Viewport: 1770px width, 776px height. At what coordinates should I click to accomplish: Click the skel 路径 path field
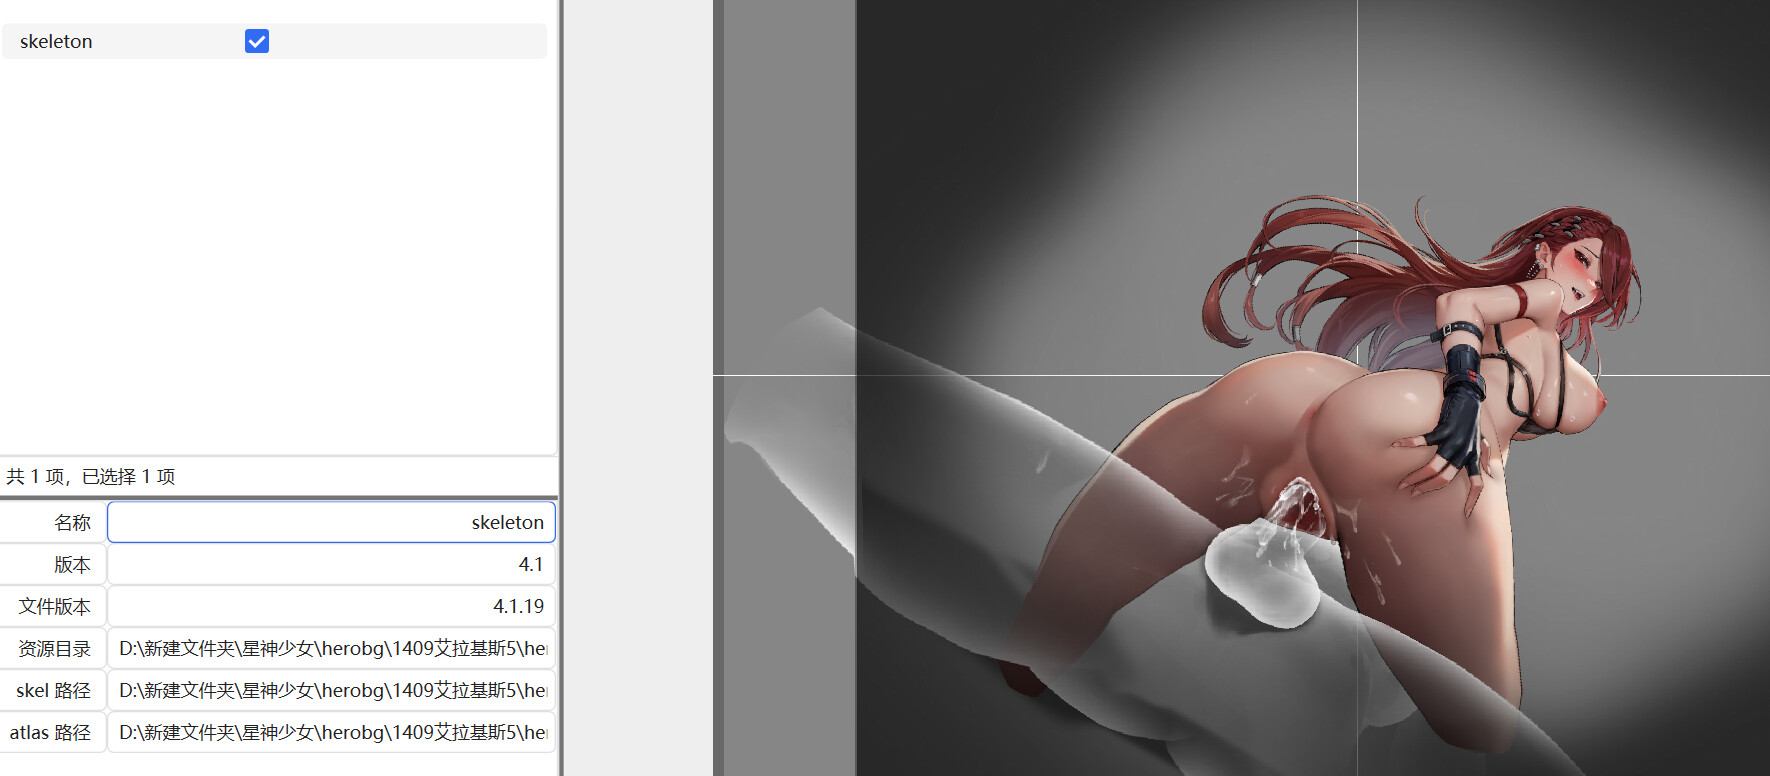331,690
